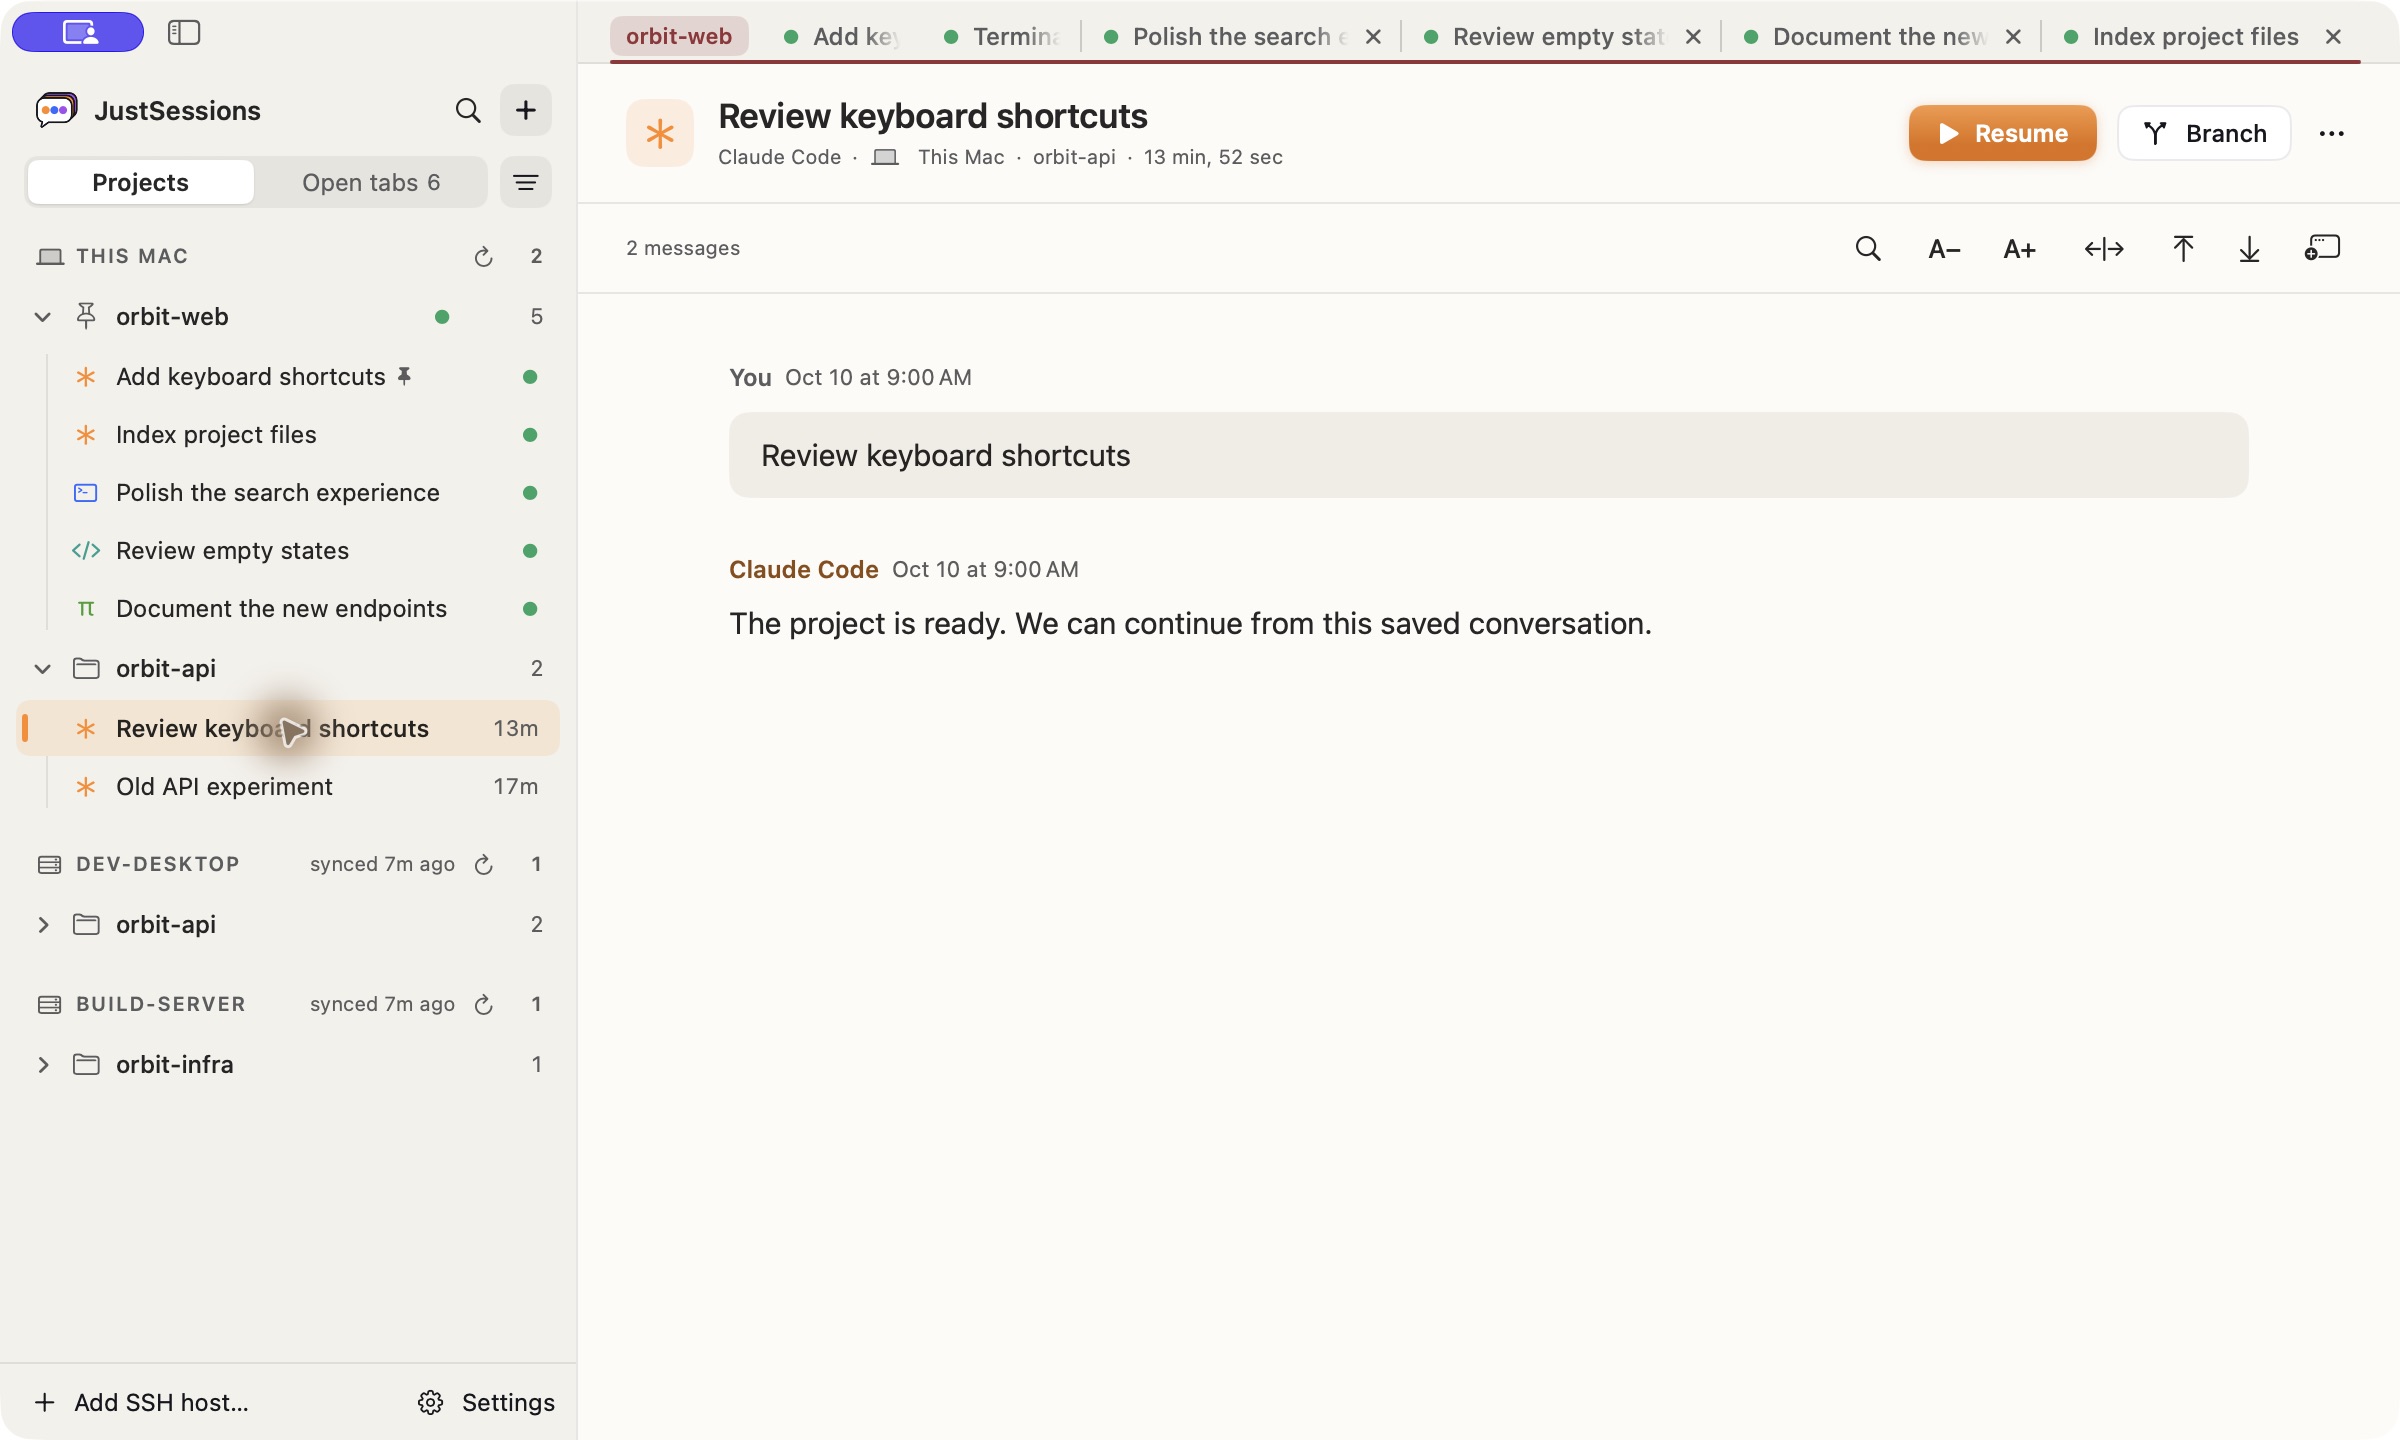Refresh the THIS MAC host
Screen dimensions: 2400x1440
tap(484, 257)
